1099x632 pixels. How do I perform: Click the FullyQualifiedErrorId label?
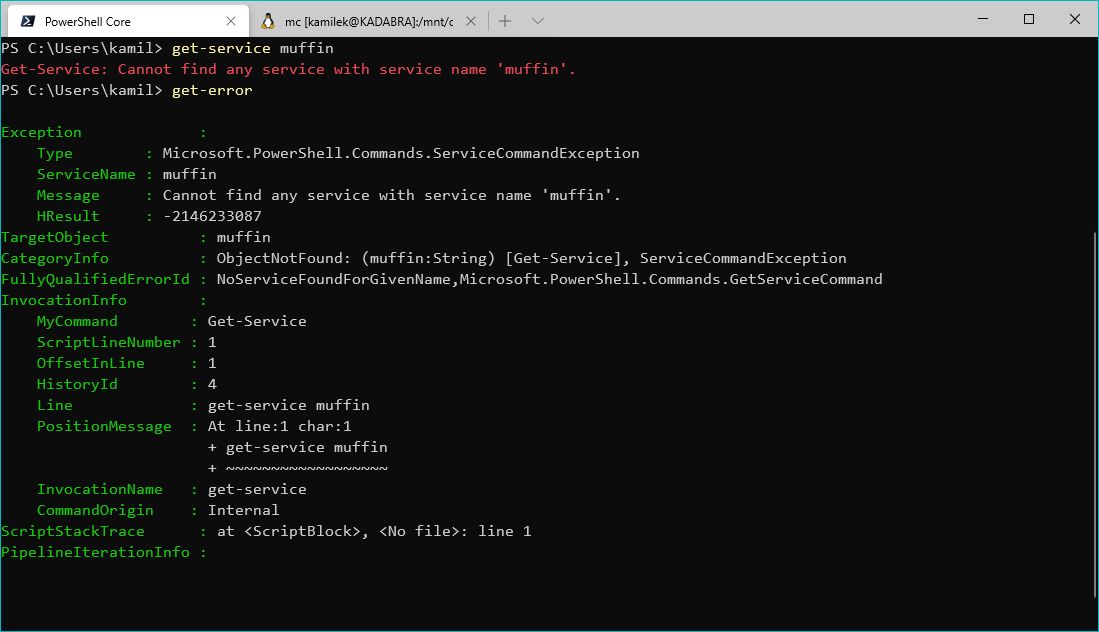(x=95, y=279)
